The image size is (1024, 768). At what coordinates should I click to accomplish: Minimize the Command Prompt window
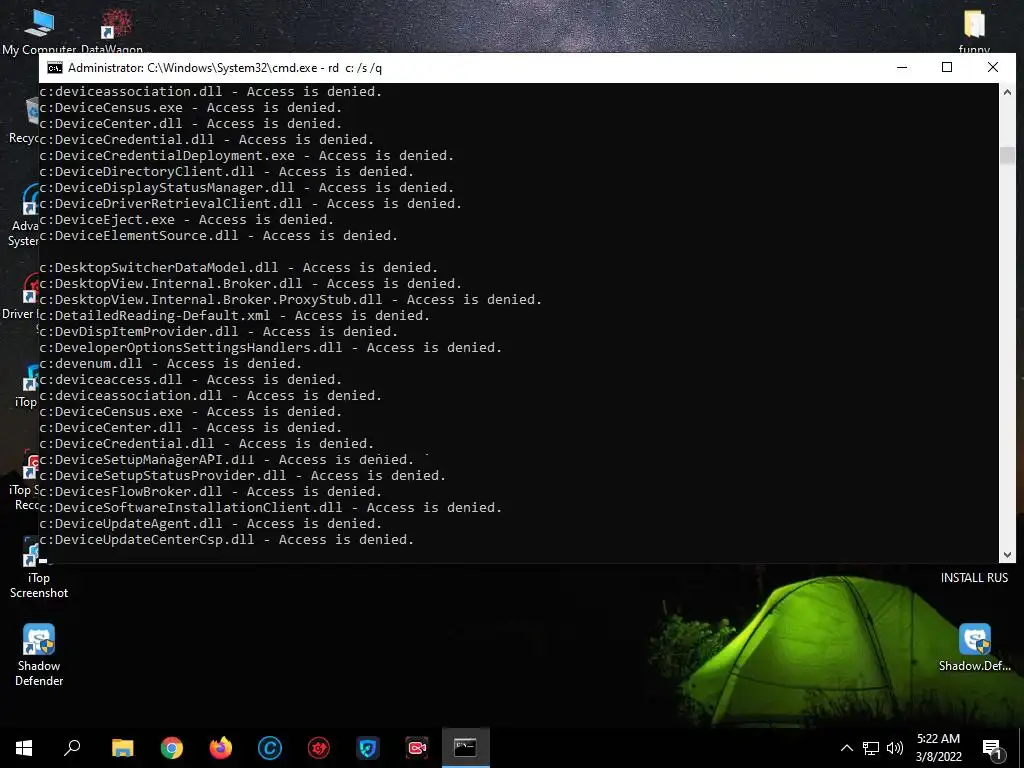coord(902,67)
